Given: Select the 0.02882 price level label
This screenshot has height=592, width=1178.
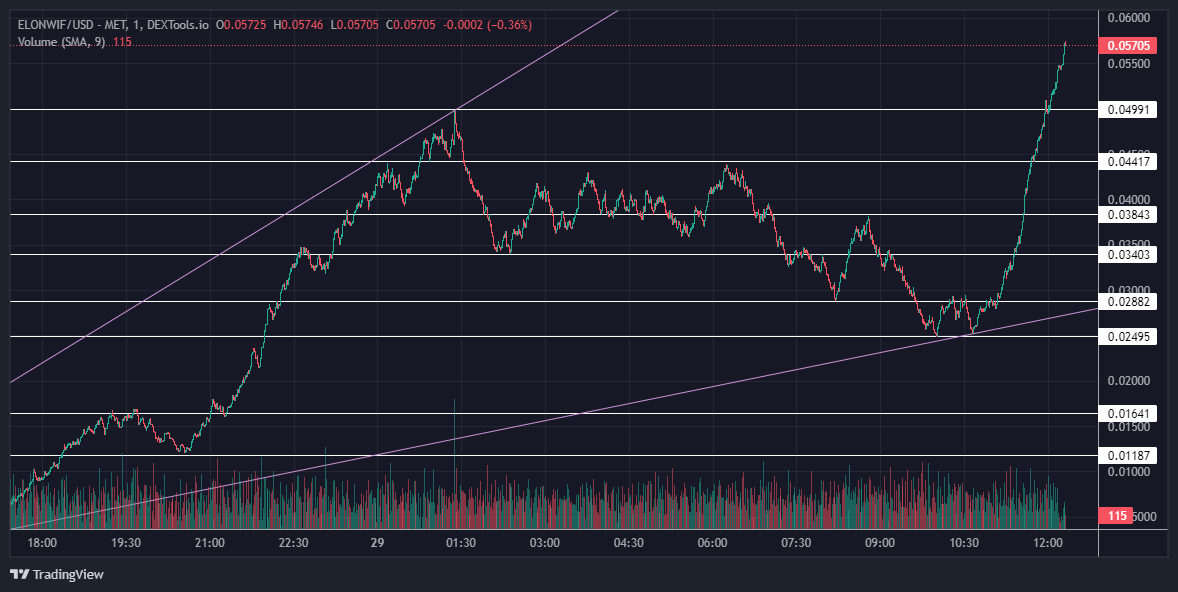Looking at the screenshot, I should pos(1127,302).
